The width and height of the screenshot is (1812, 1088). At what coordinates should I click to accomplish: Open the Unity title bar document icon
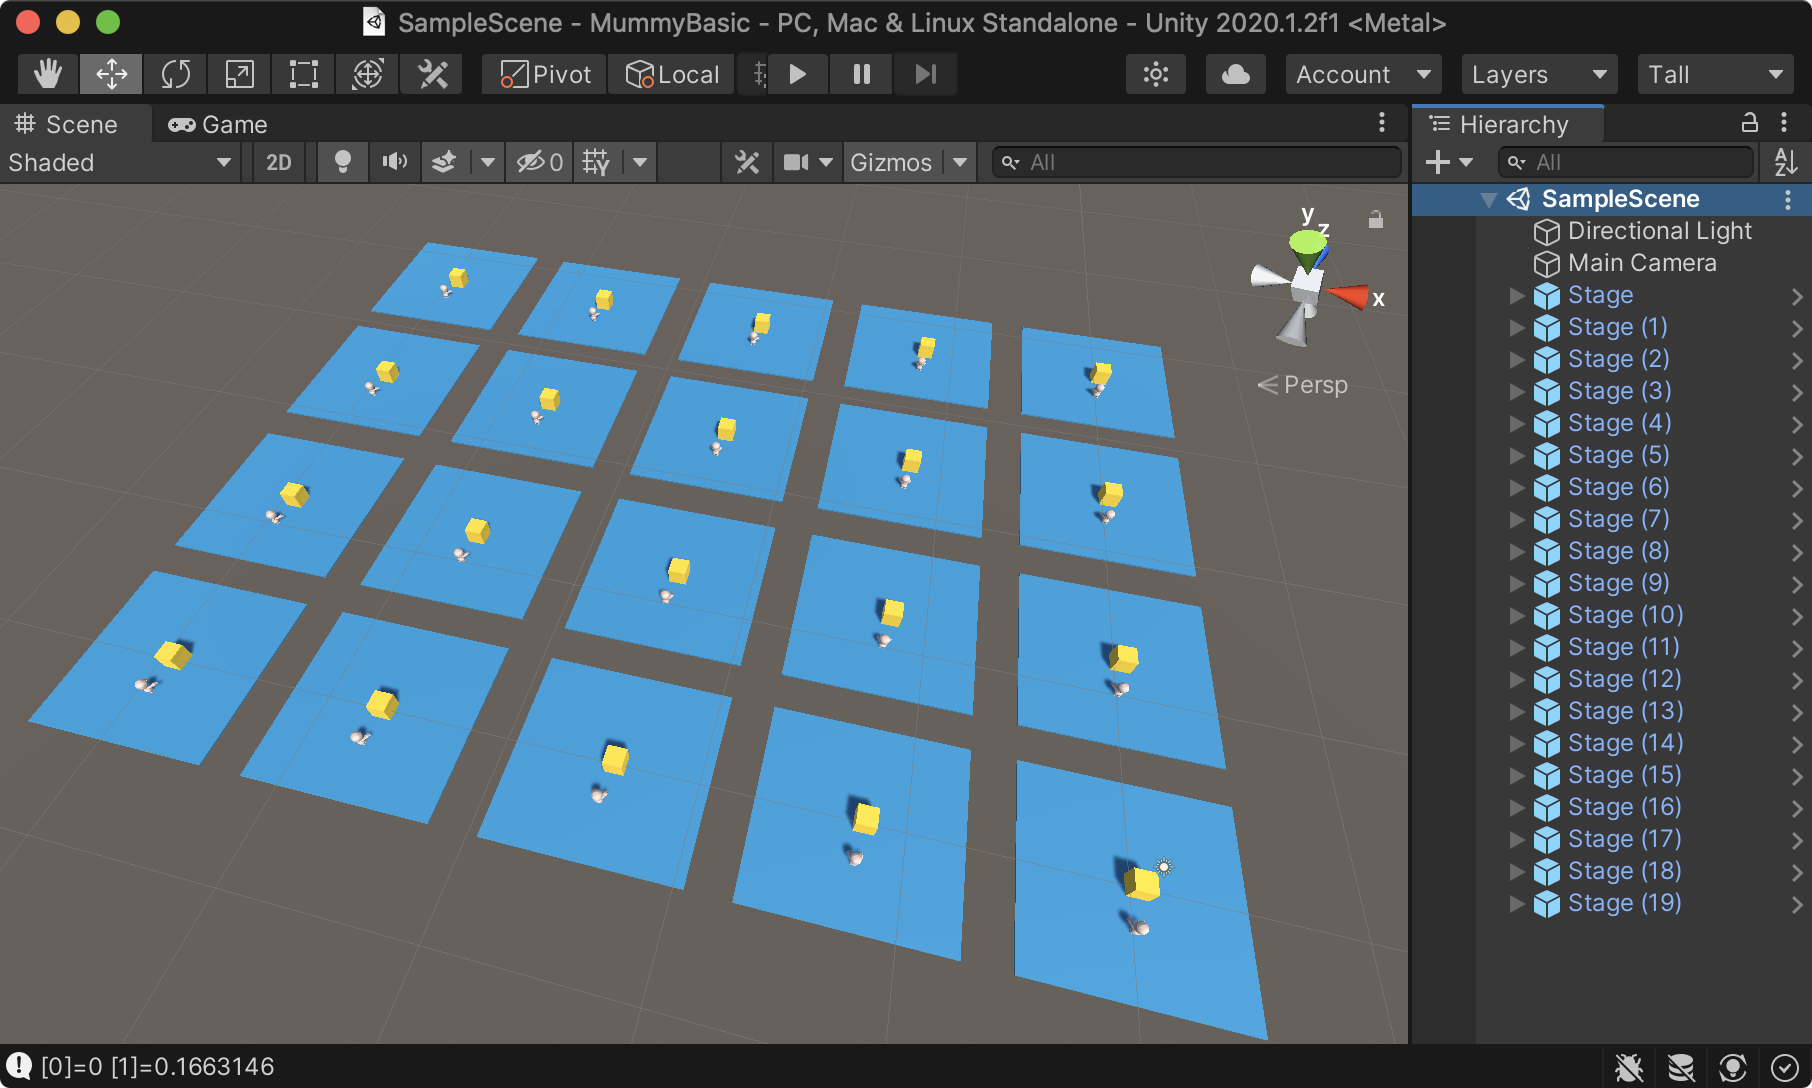coord(374,22)
